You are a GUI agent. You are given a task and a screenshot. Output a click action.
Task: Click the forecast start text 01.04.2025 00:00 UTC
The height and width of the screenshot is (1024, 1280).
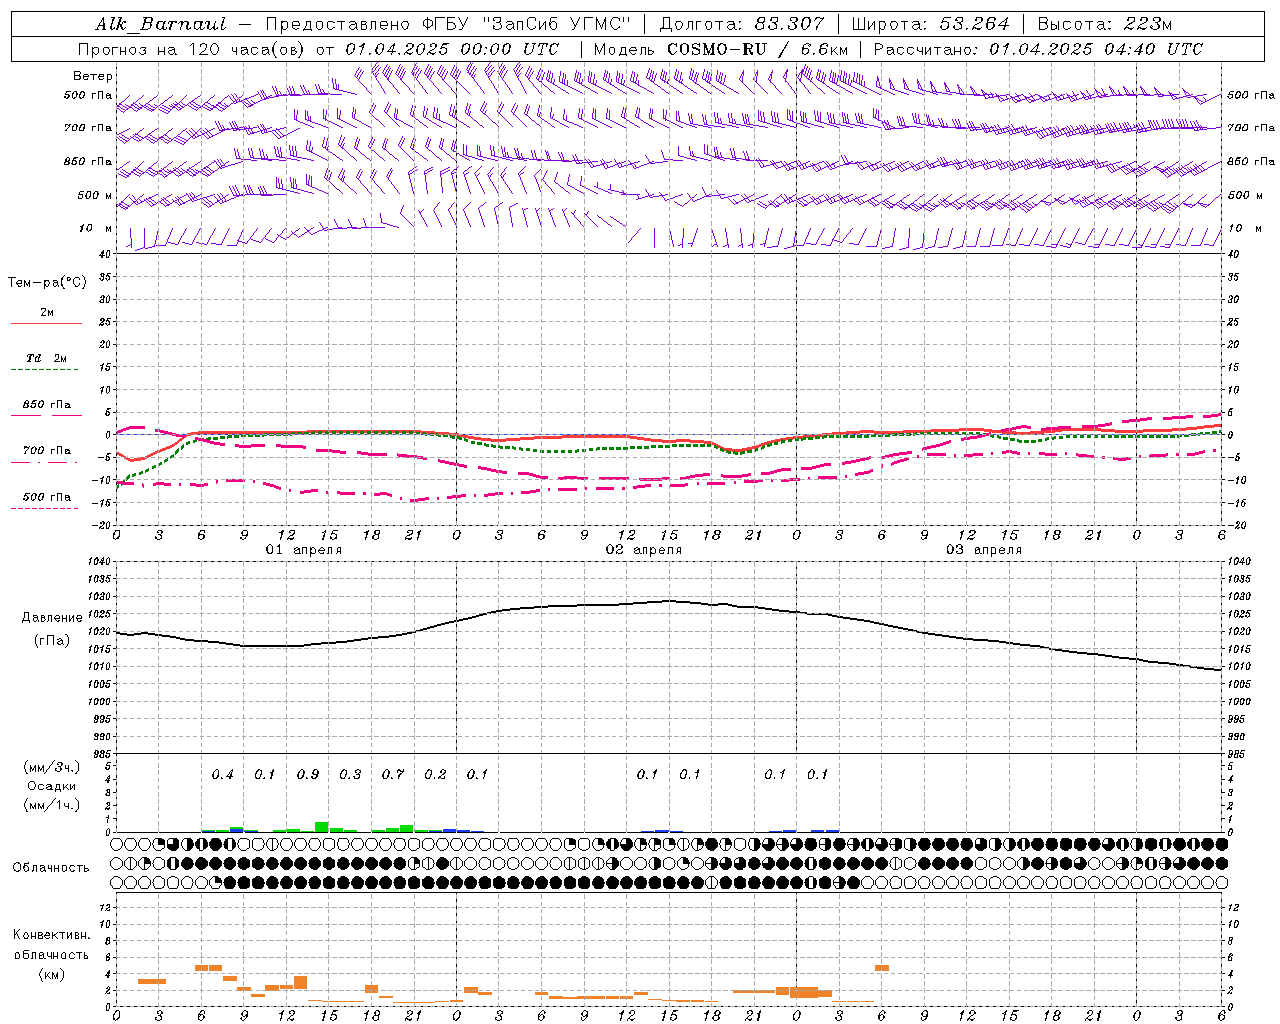click(x=452, y=49)
